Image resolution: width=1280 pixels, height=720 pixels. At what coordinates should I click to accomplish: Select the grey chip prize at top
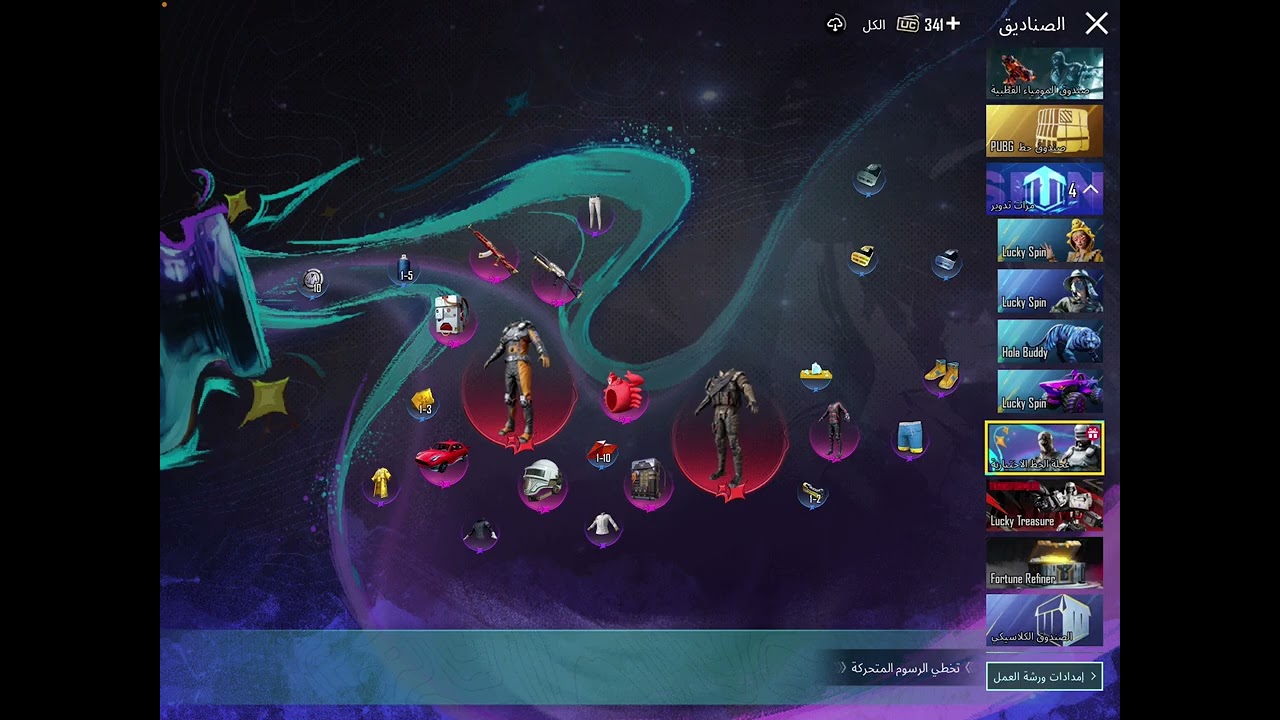[x=868, y=178]
